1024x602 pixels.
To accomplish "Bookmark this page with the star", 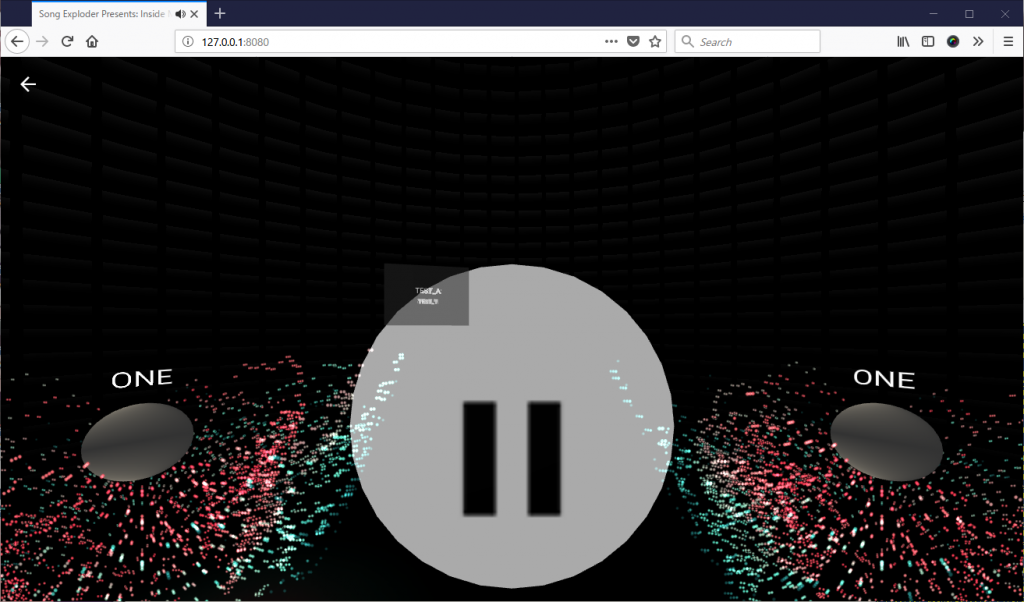I will (x=655, y=42).
